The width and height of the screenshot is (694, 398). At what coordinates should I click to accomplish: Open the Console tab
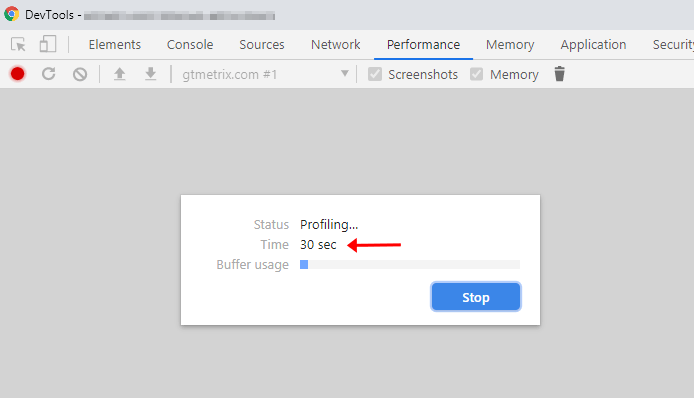pyautogui.click(x=190, y=45)
